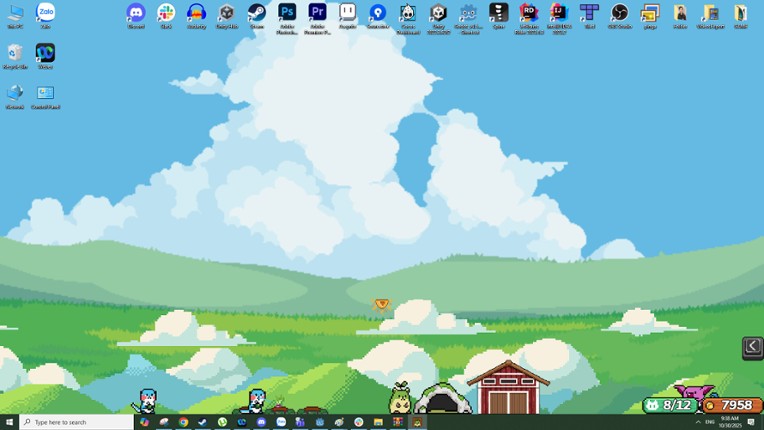Viewport: 764px width, 430px height.
Task: Select the active pixel game taskbar icon
Action: (x=417, y=422)
